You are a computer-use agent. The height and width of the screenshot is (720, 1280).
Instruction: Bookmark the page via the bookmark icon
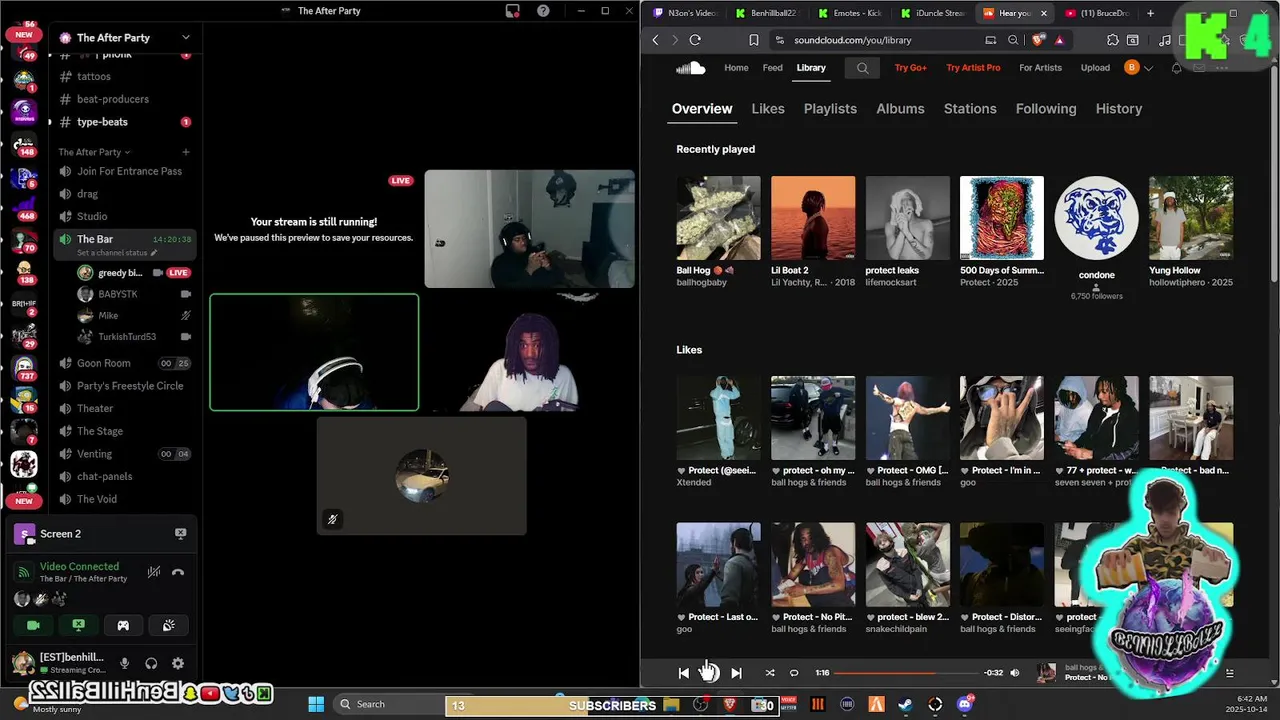[x=753, y=40]
